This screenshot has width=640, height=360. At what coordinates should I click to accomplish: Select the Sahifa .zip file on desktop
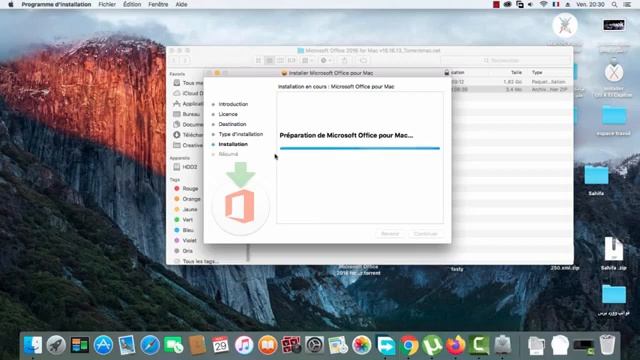point(613,253)
